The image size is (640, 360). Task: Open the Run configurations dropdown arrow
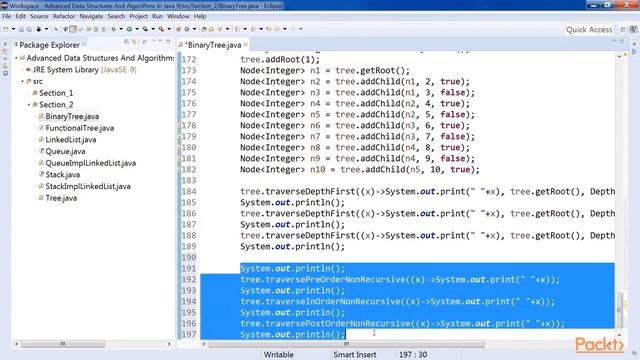coord(137,29)
